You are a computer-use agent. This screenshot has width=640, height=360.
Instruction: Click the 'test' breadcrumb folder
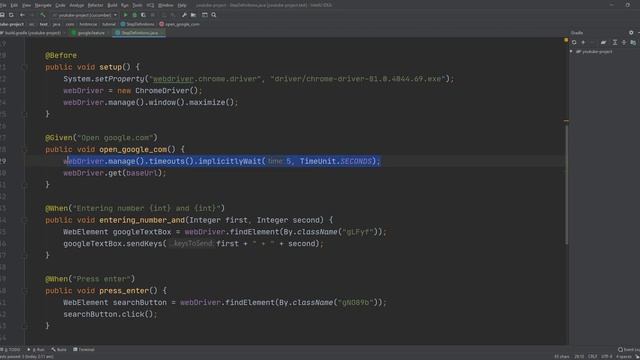point(44,24)
